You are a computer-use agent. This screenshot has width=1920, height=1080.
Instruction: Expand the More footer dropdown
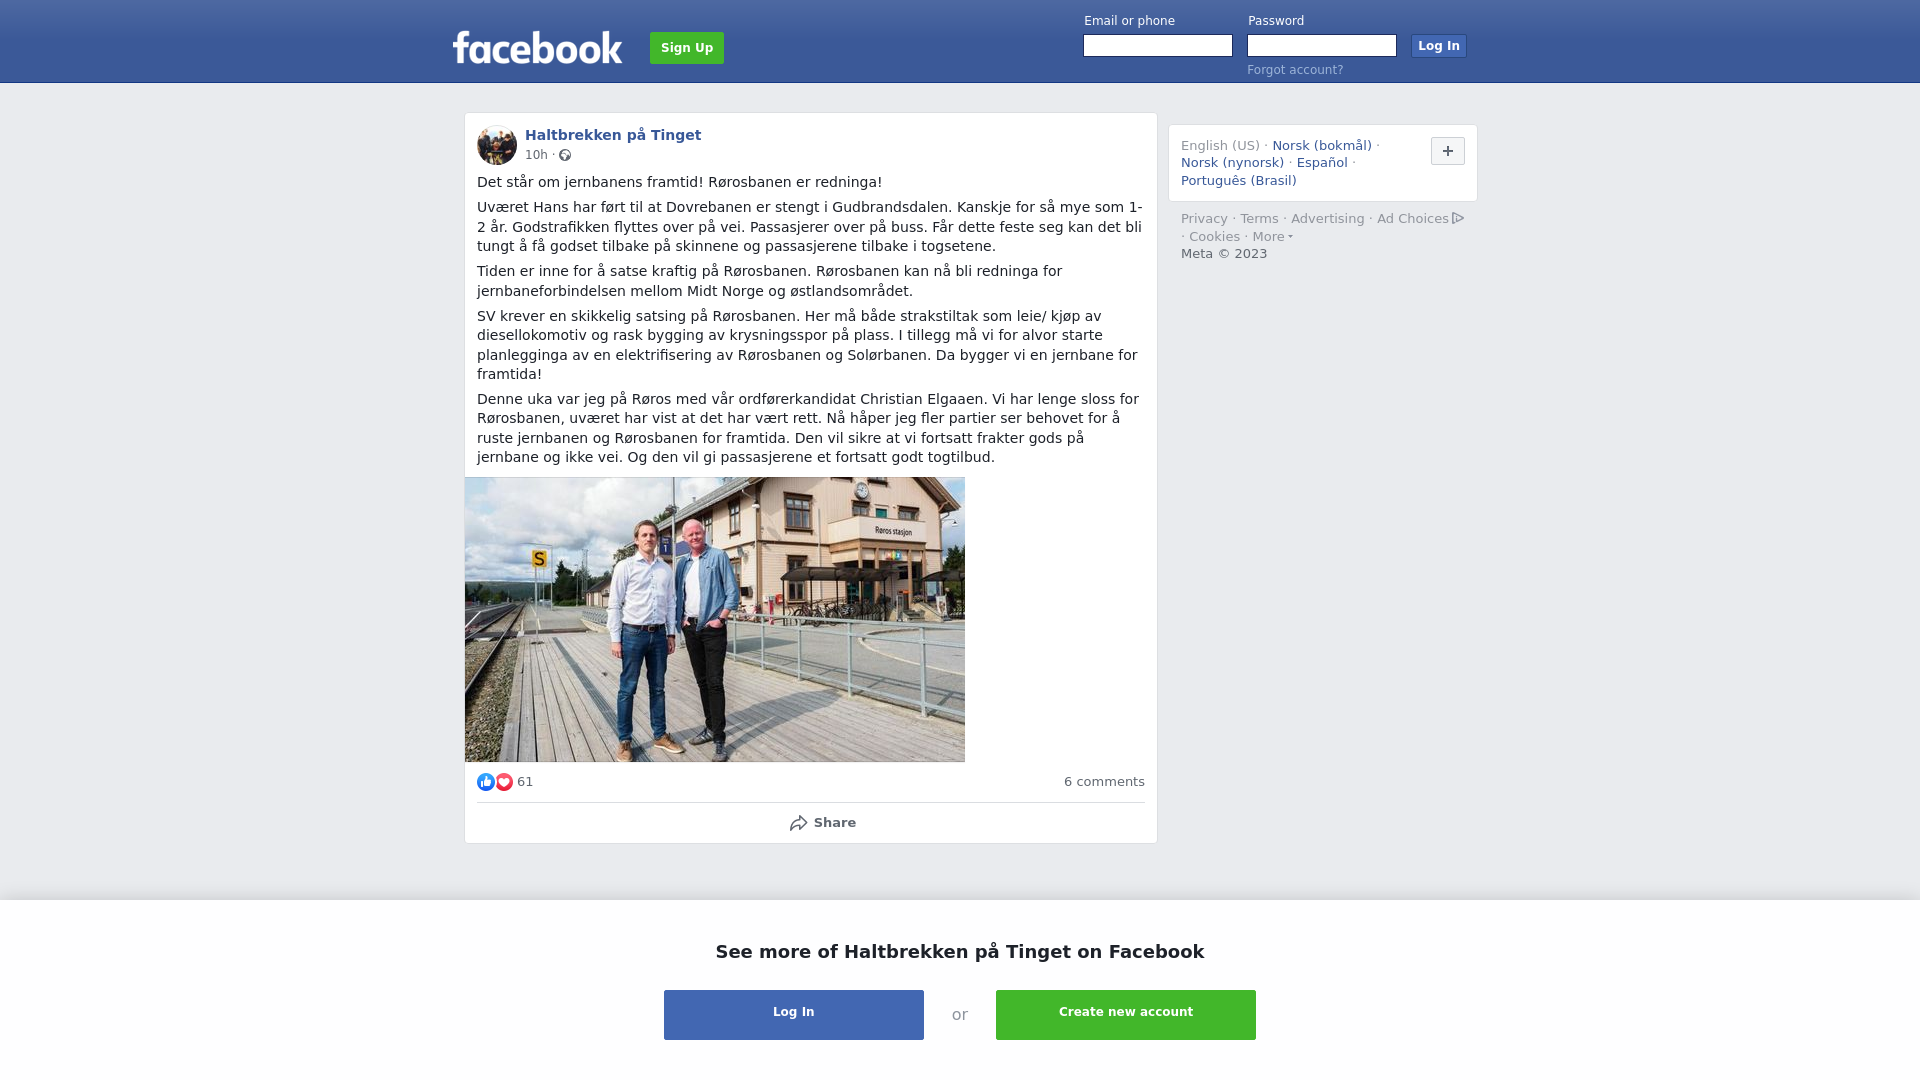pyautogui.click(x=1272, y=237)
